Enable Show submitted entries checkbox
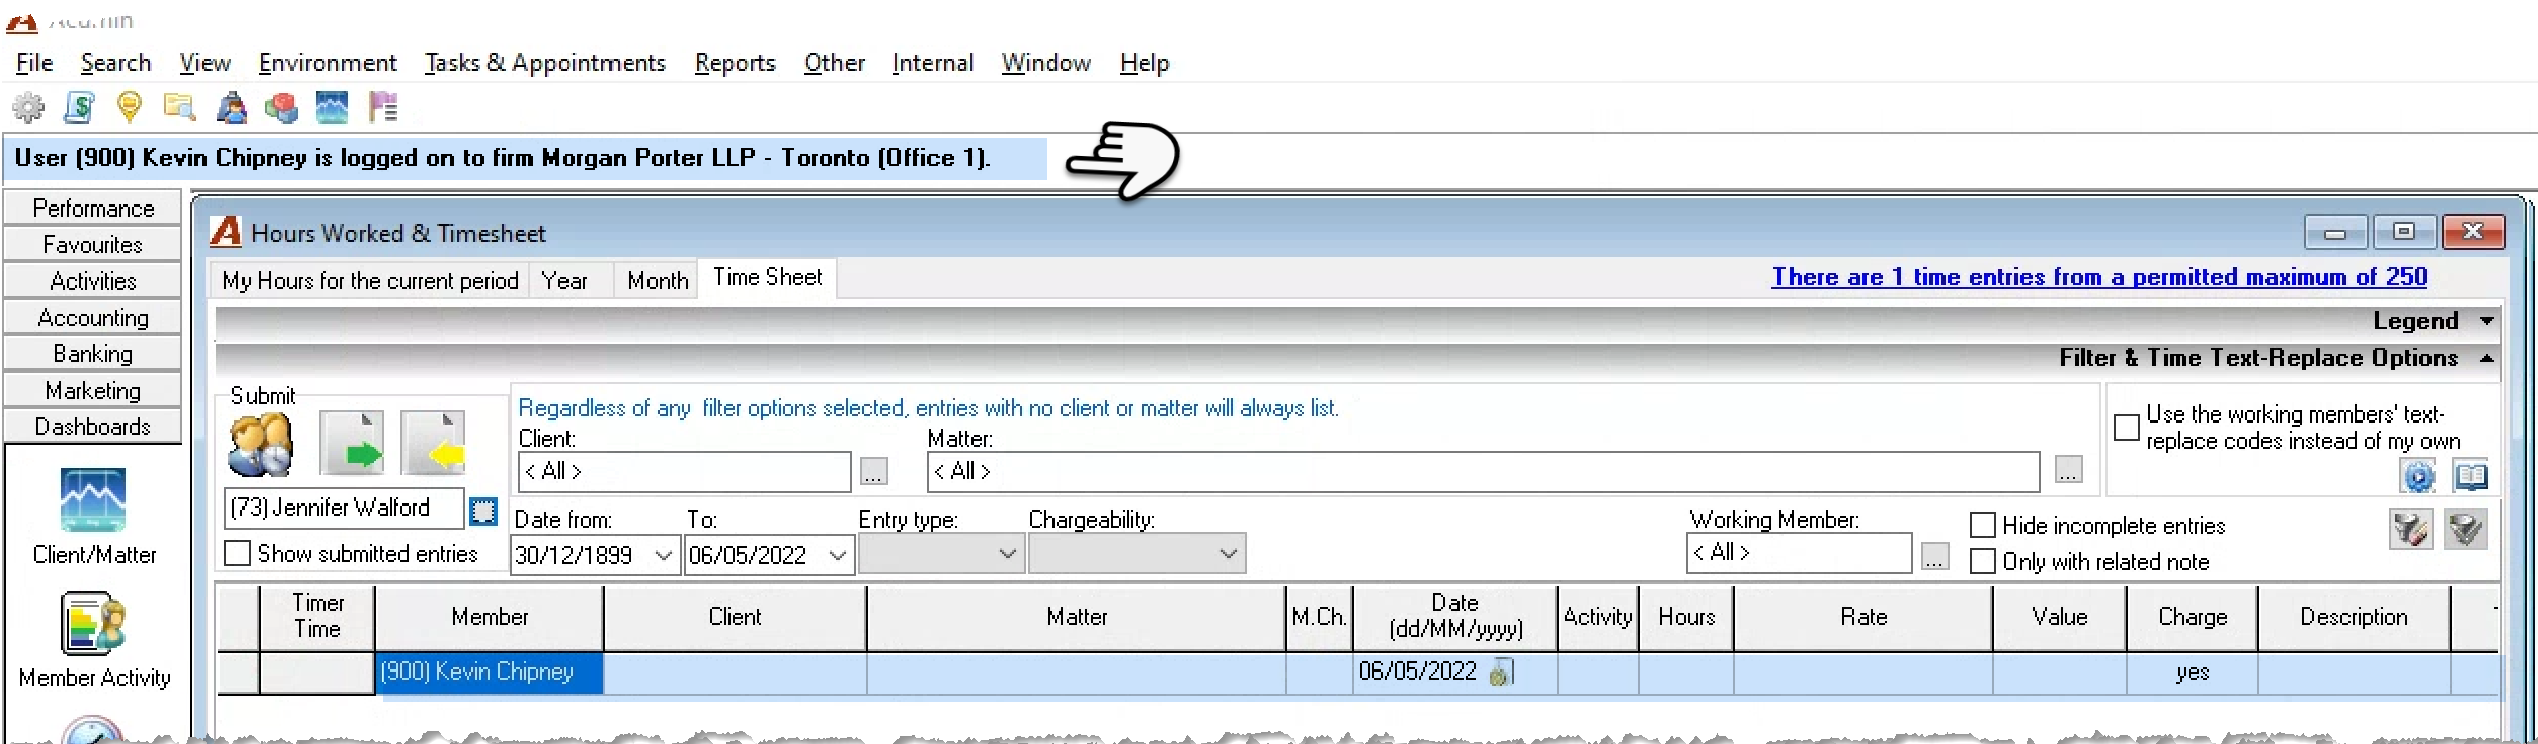 pyautogui.click(x=238, y=553)
